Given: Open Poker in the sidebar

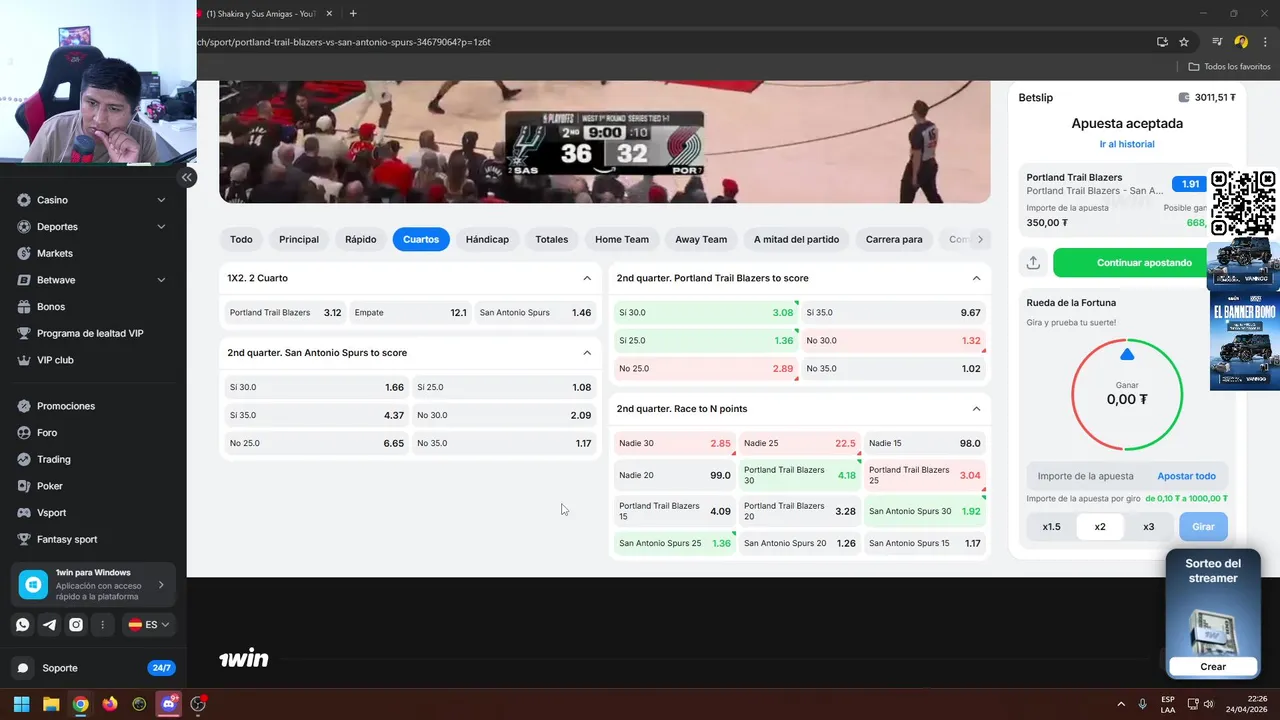Looking at the screenshot, I should [x=49, y=486].
